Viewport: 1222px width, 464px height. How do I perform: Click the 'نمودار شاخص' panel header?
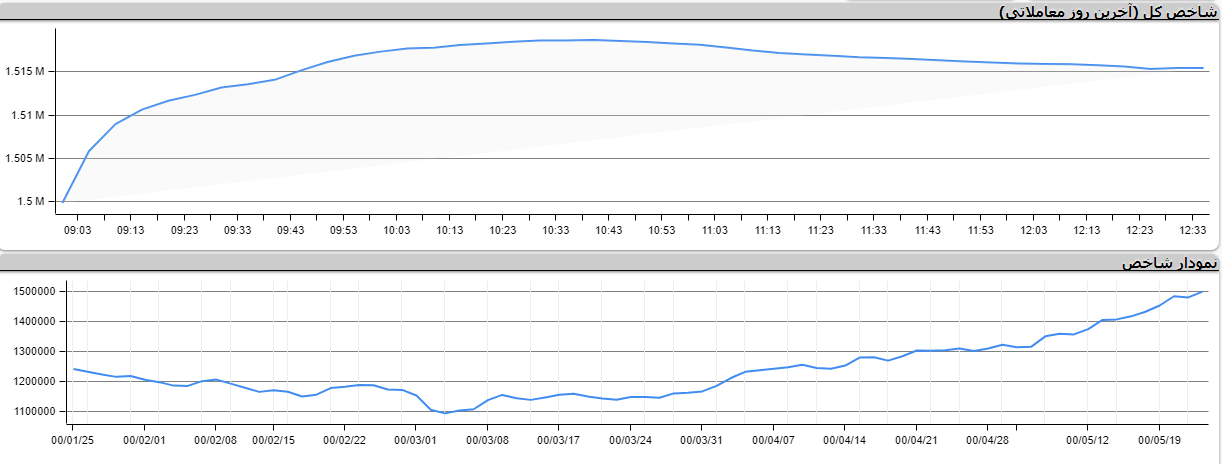[1169, 263]
